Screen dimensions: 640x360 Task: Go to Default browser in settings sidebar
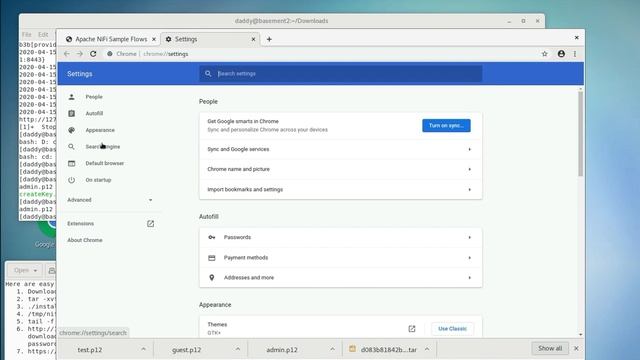[x=104, y=163]
